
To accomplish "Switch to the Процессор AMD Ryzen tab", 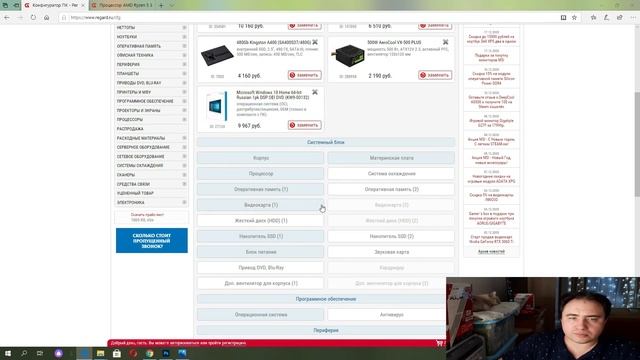I will tap(122, 5).
